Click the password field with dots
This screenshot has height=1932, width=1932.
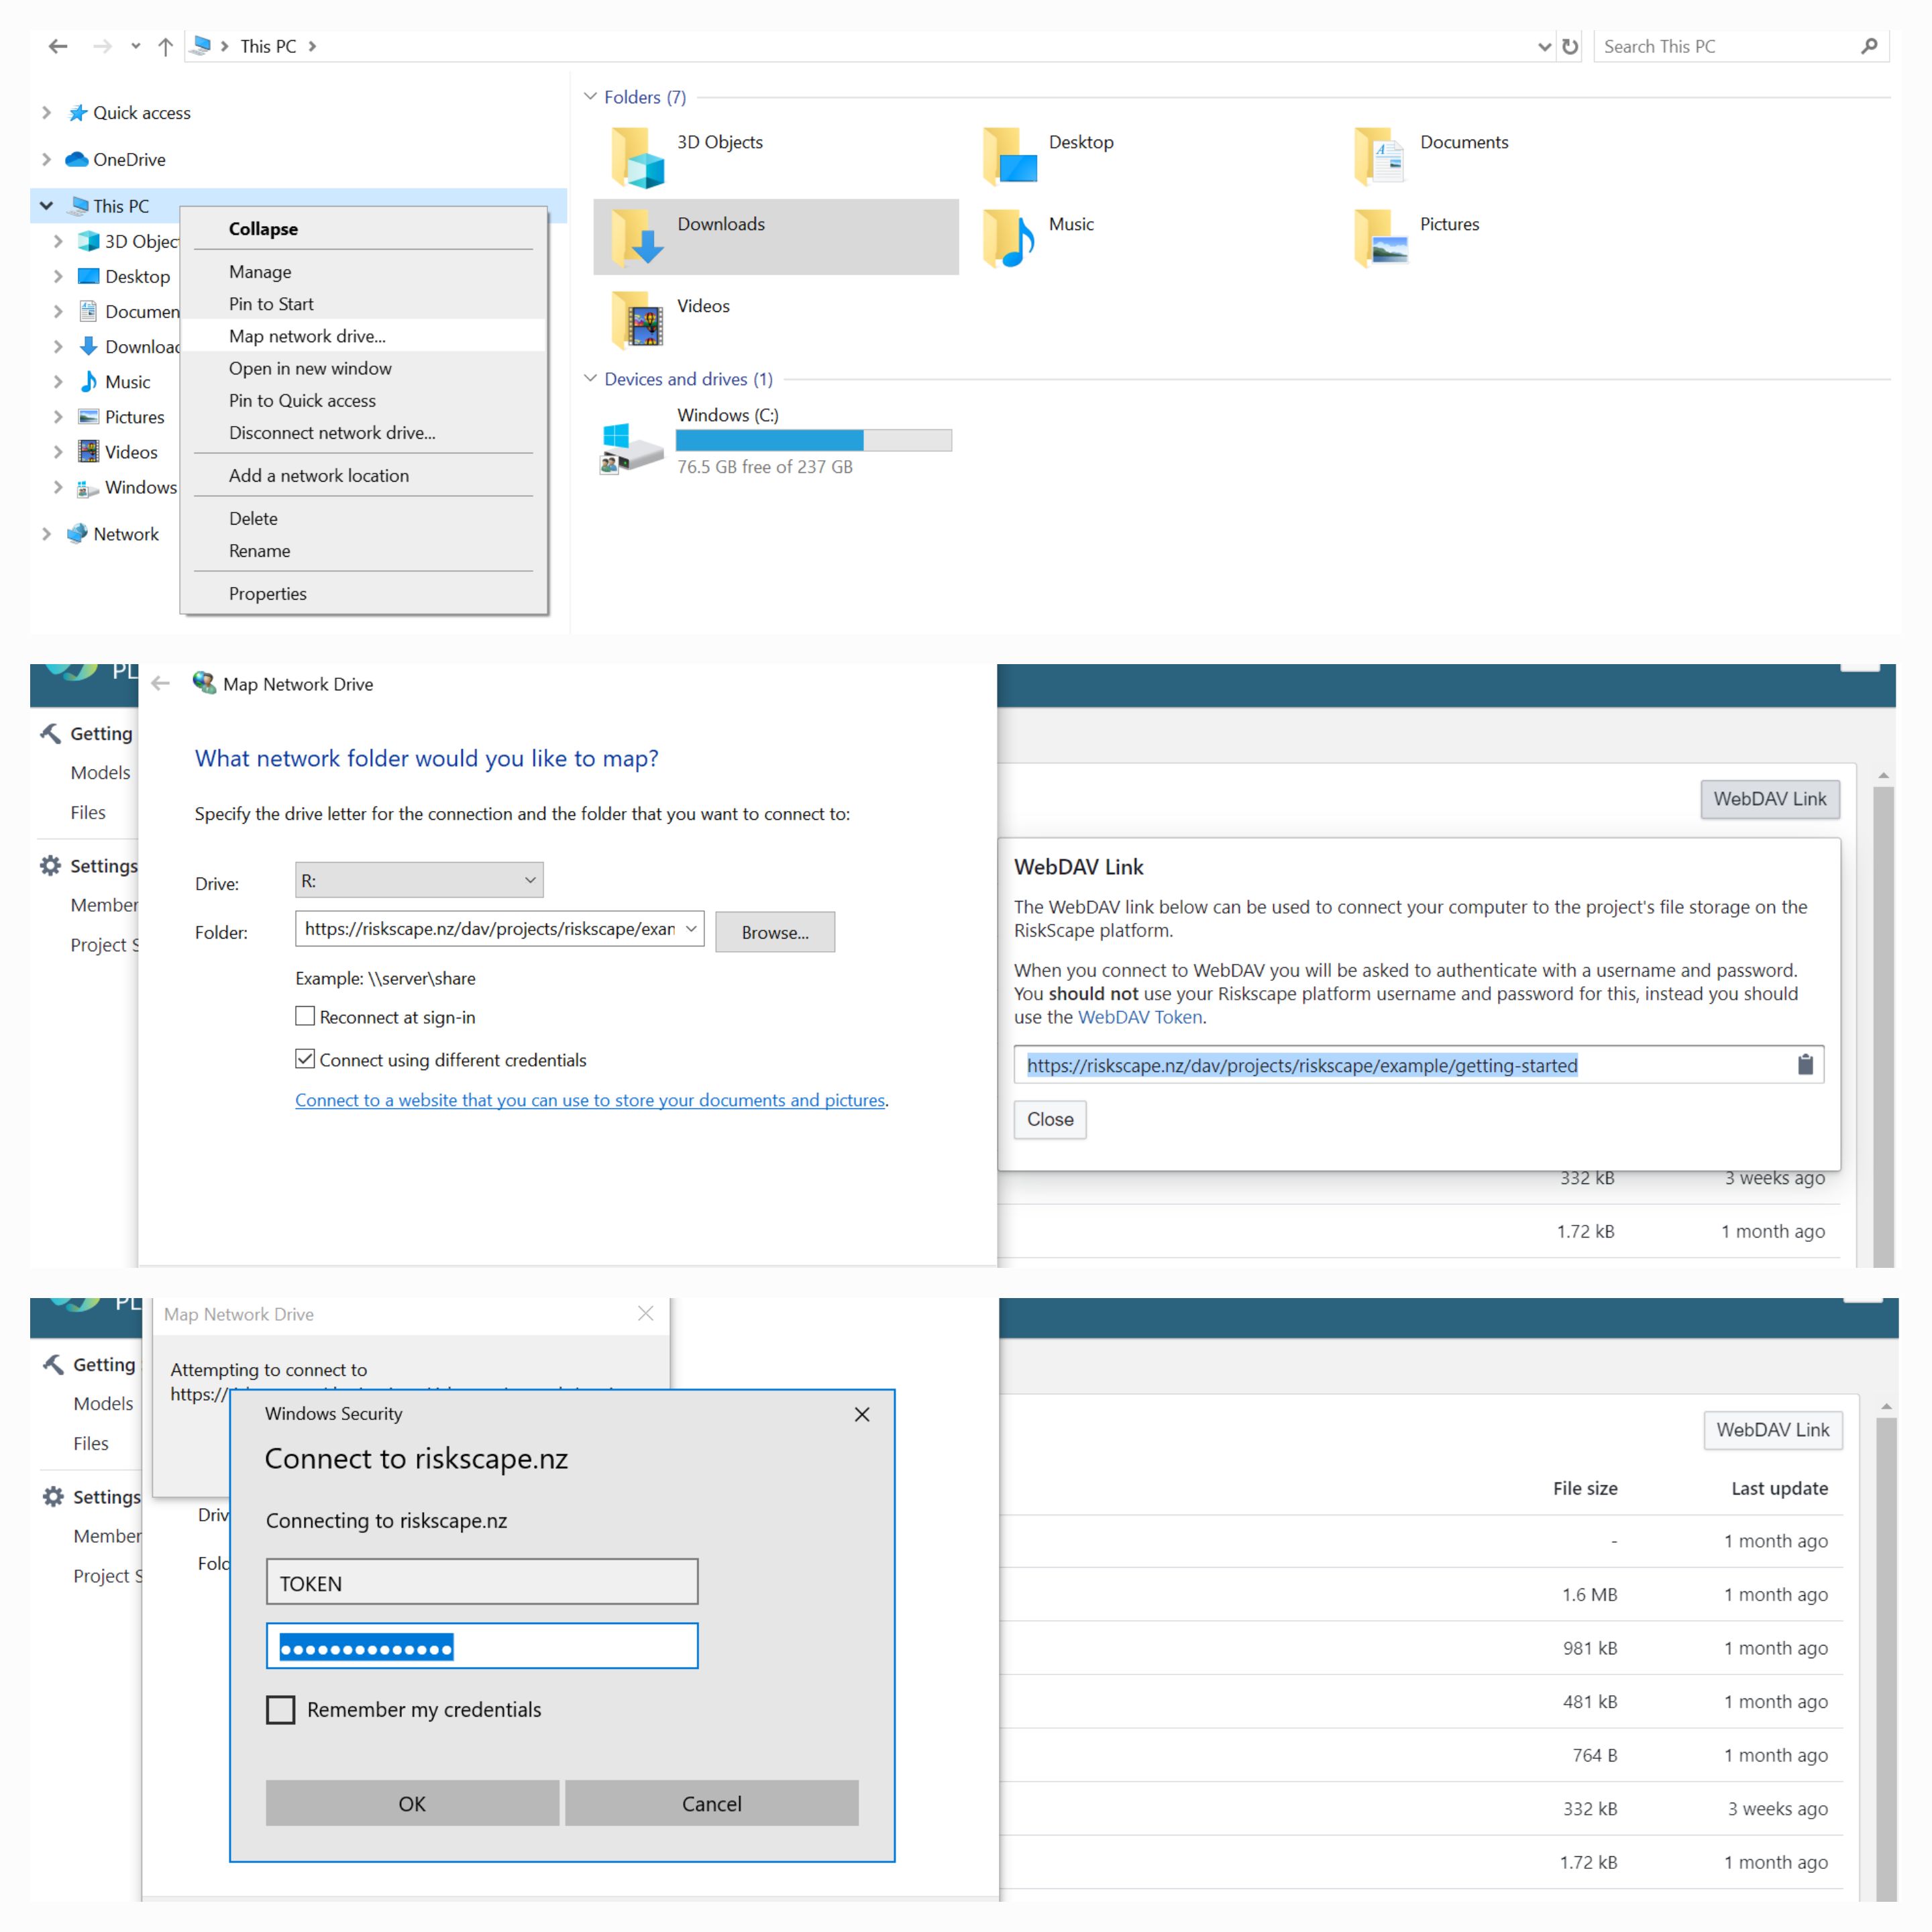(x=482, y=1646)
